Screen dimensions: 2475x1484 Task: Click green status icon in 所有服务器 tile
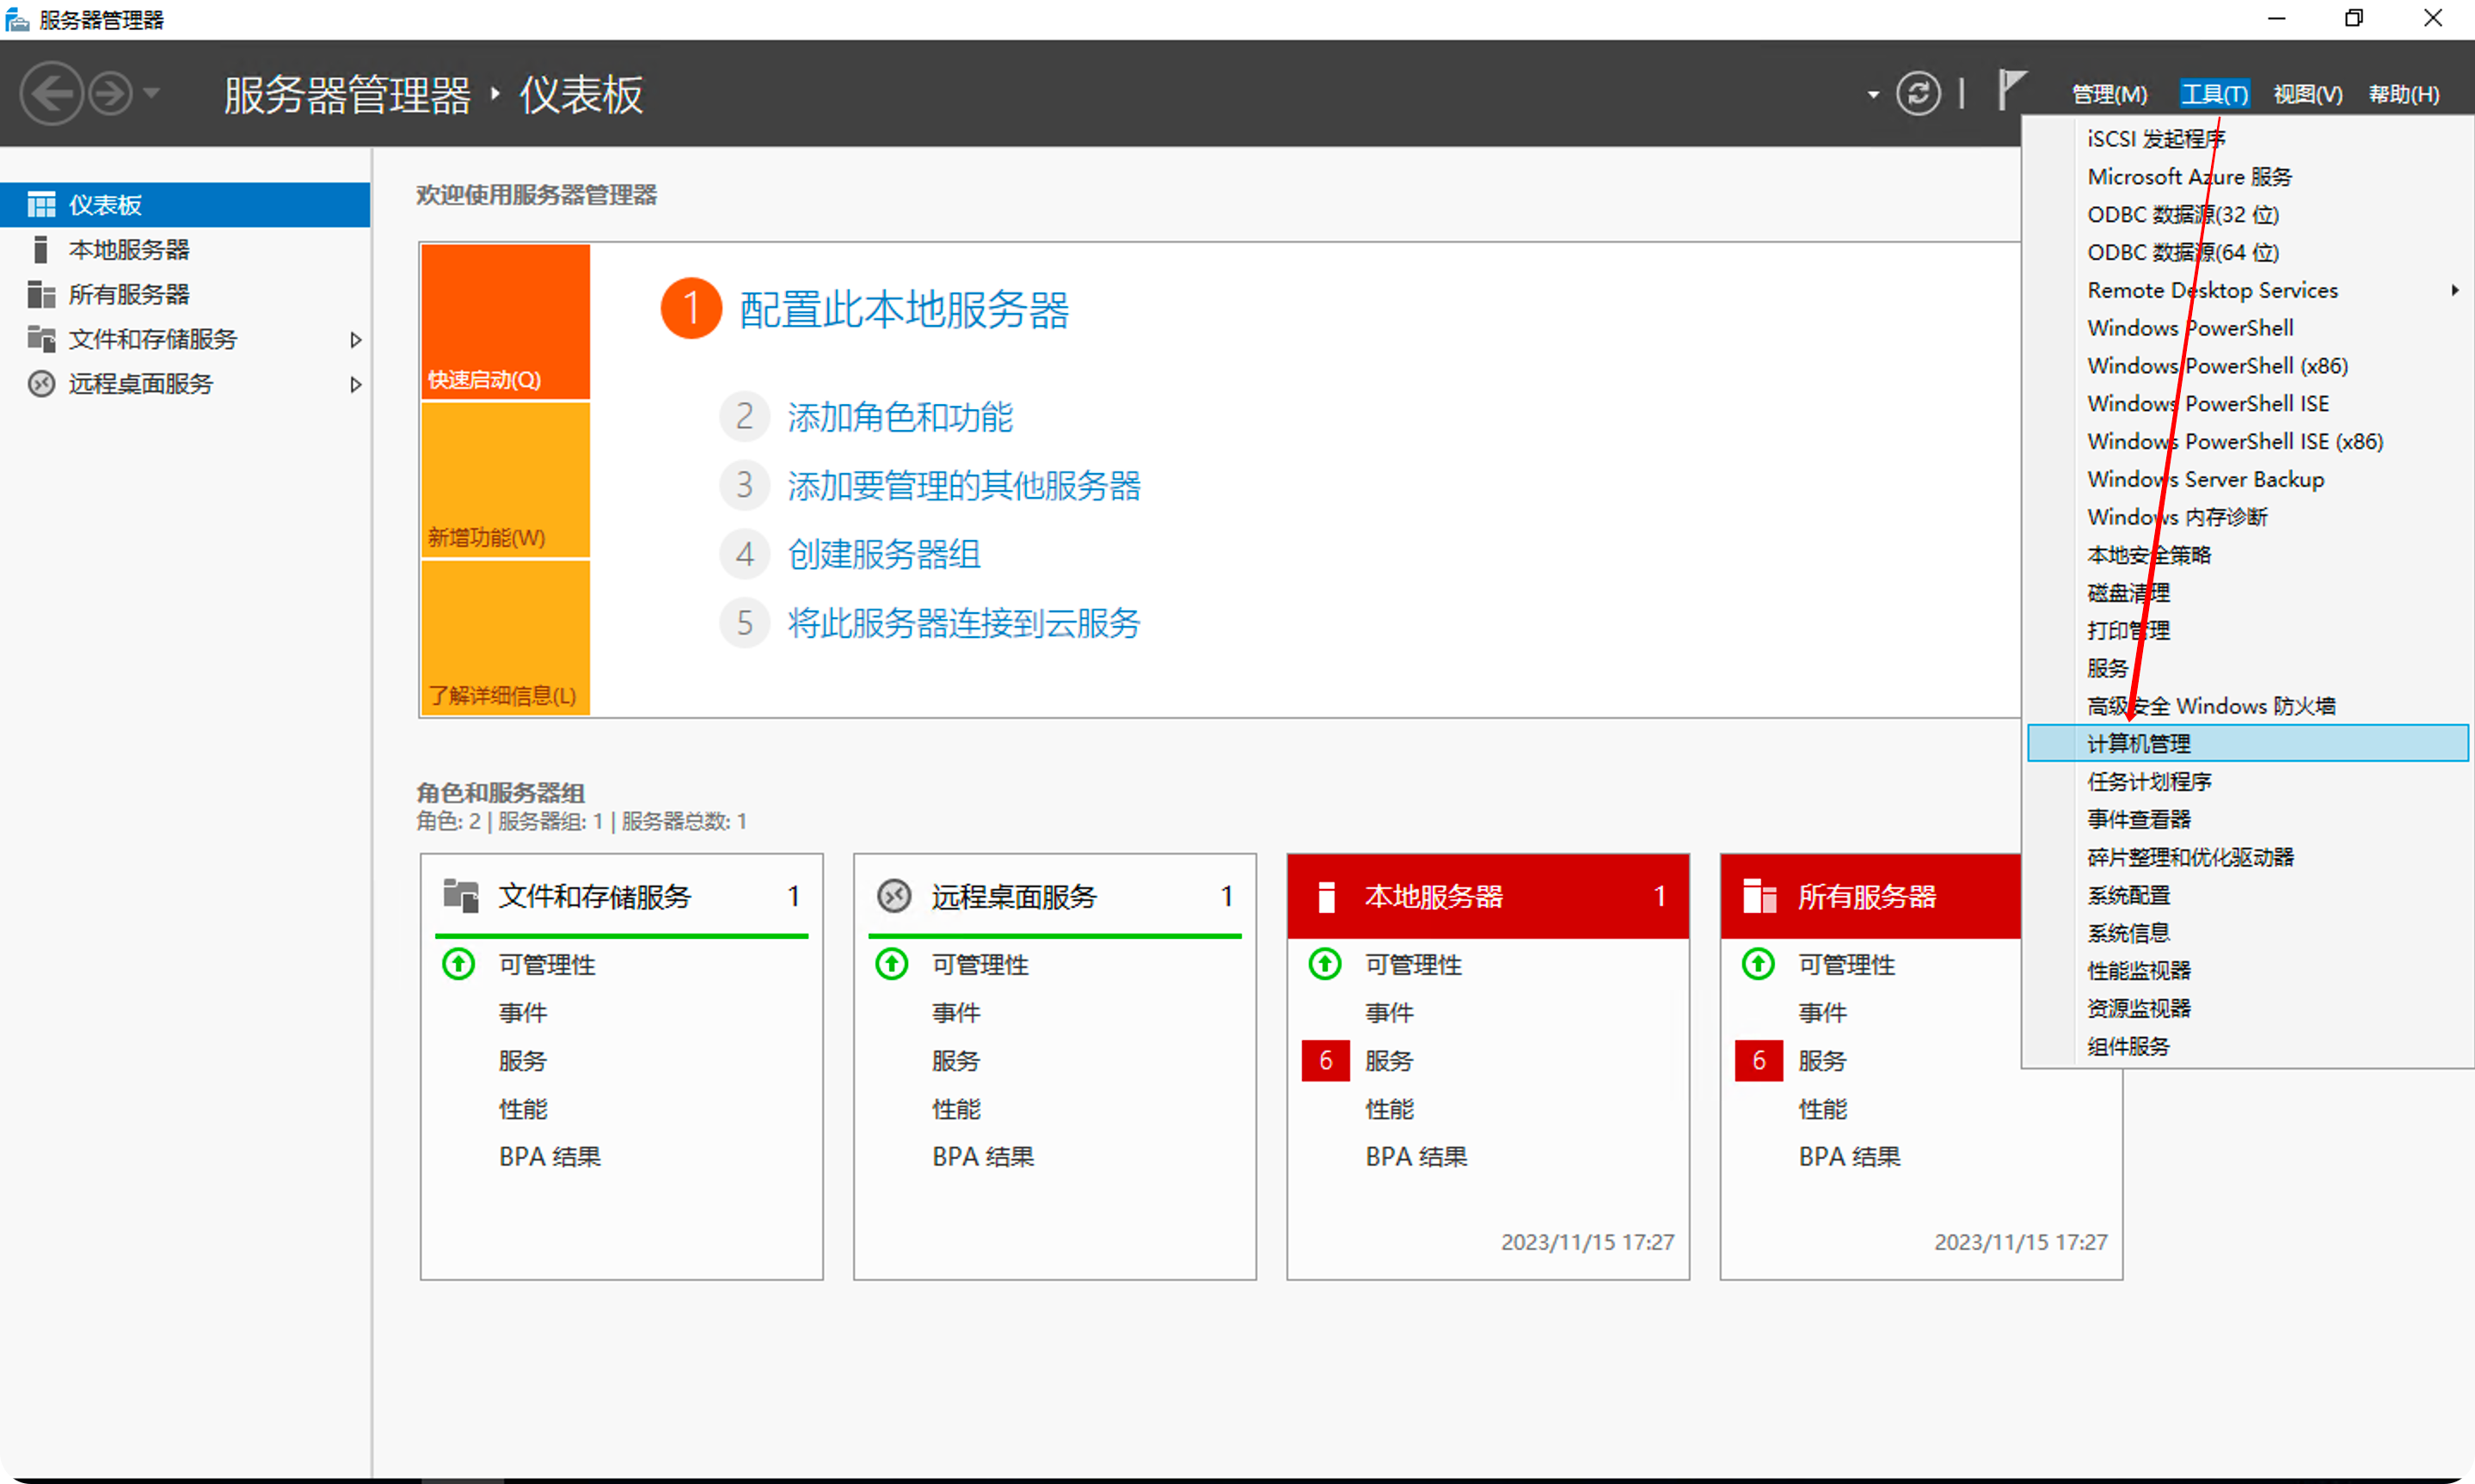[x=1758, y=964]
